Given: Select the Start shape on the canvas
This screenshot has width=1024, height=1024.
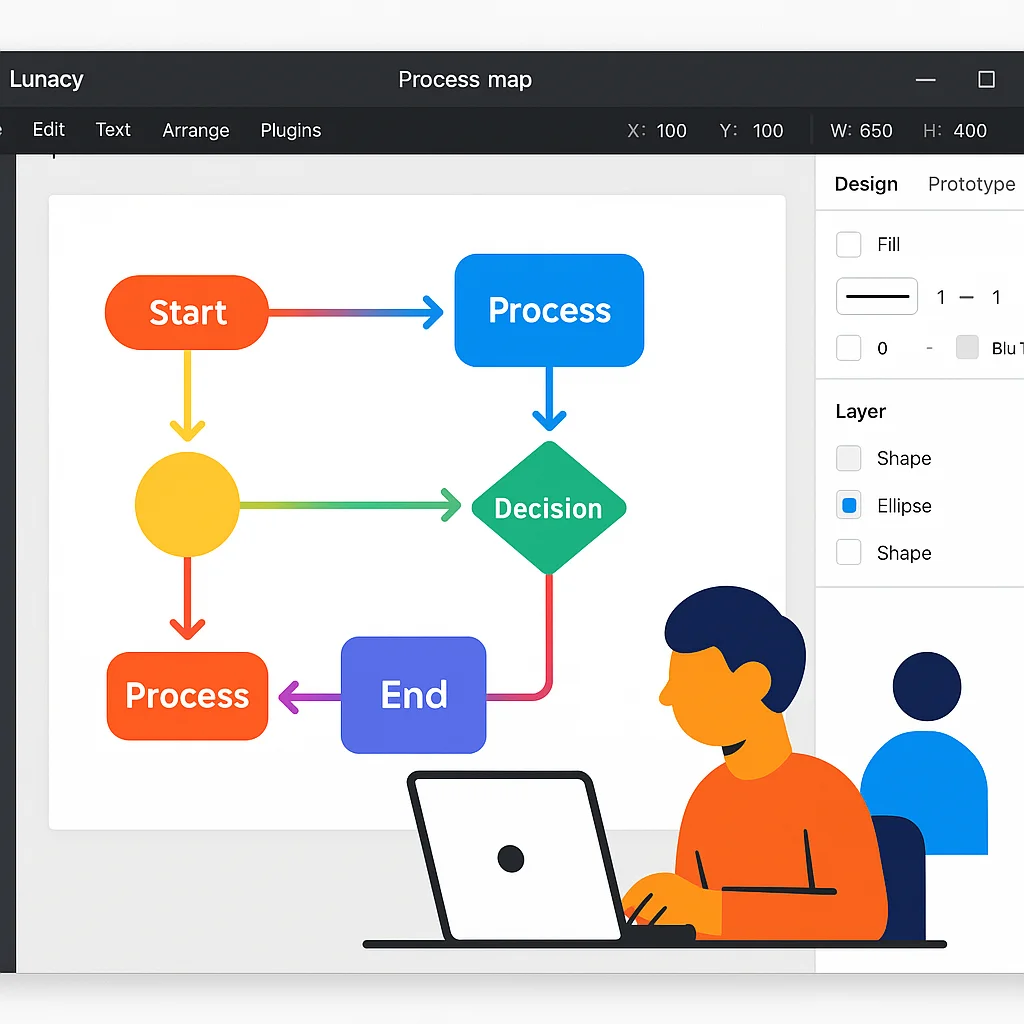Looking at the screenshot, I should (186, 312).
